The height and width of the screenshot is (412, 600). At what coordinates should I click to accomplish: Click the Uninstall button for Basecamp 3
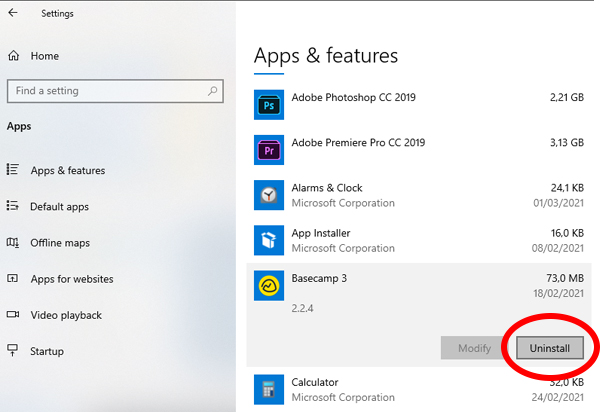(x=549, y=348)
